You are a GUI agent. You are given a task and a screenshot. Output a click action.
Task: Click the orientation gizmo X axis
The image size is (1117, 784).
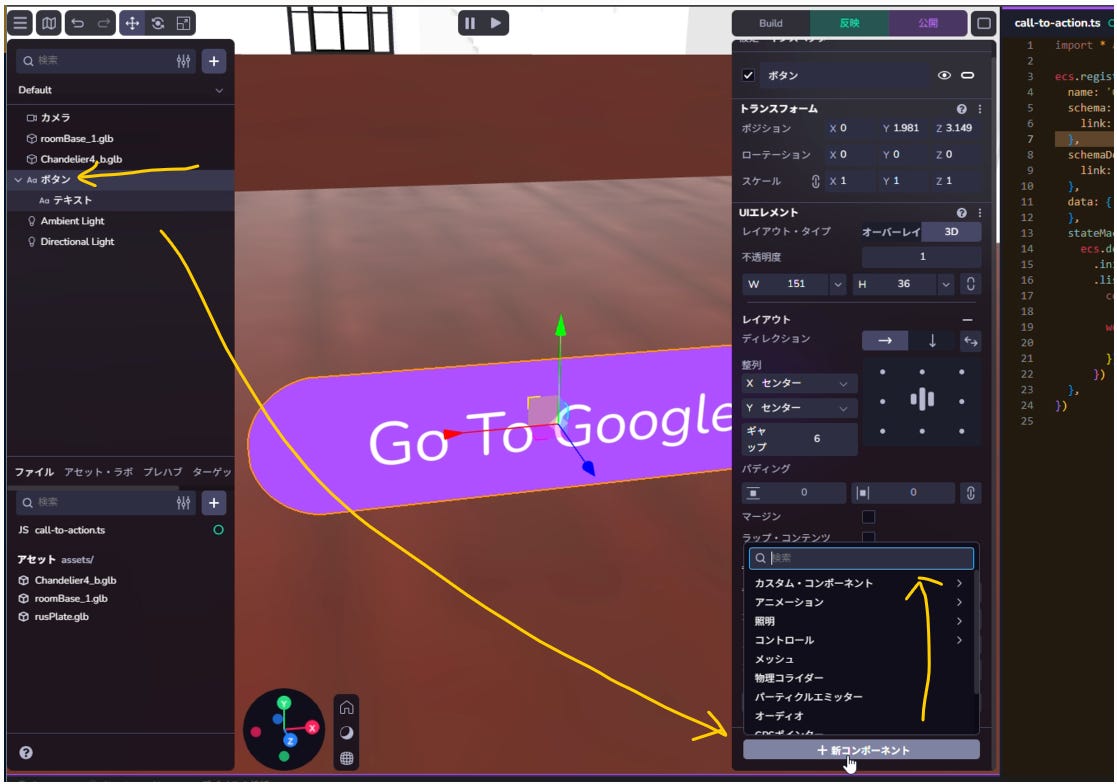tap(312, 728)
